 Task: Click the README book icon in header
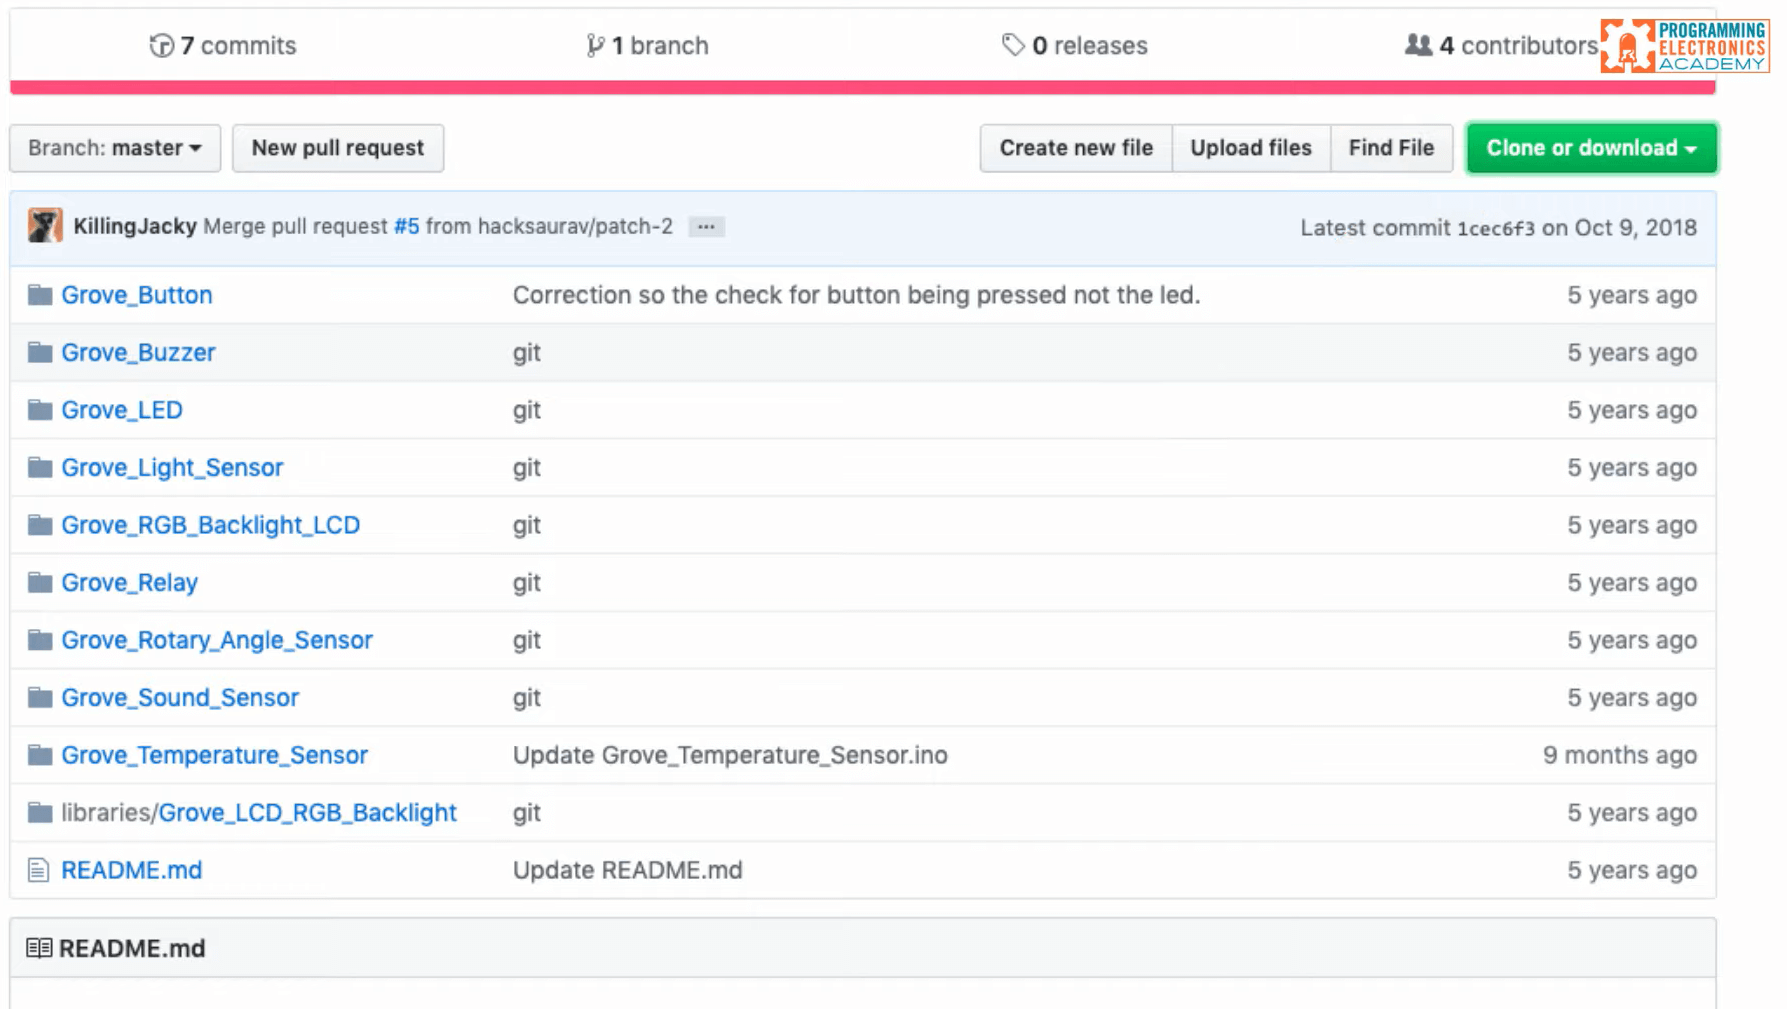[39, 947]
